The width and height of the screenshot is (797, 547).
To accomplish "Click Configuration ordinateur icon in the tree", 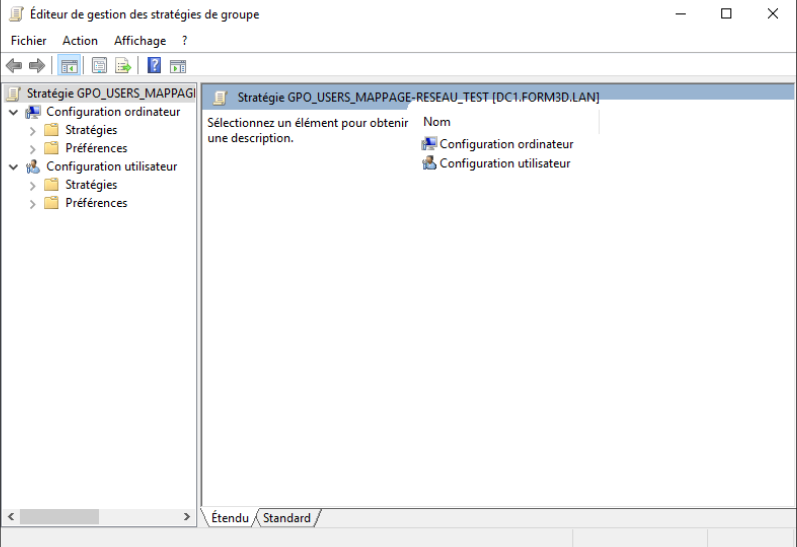I will 33,112.
